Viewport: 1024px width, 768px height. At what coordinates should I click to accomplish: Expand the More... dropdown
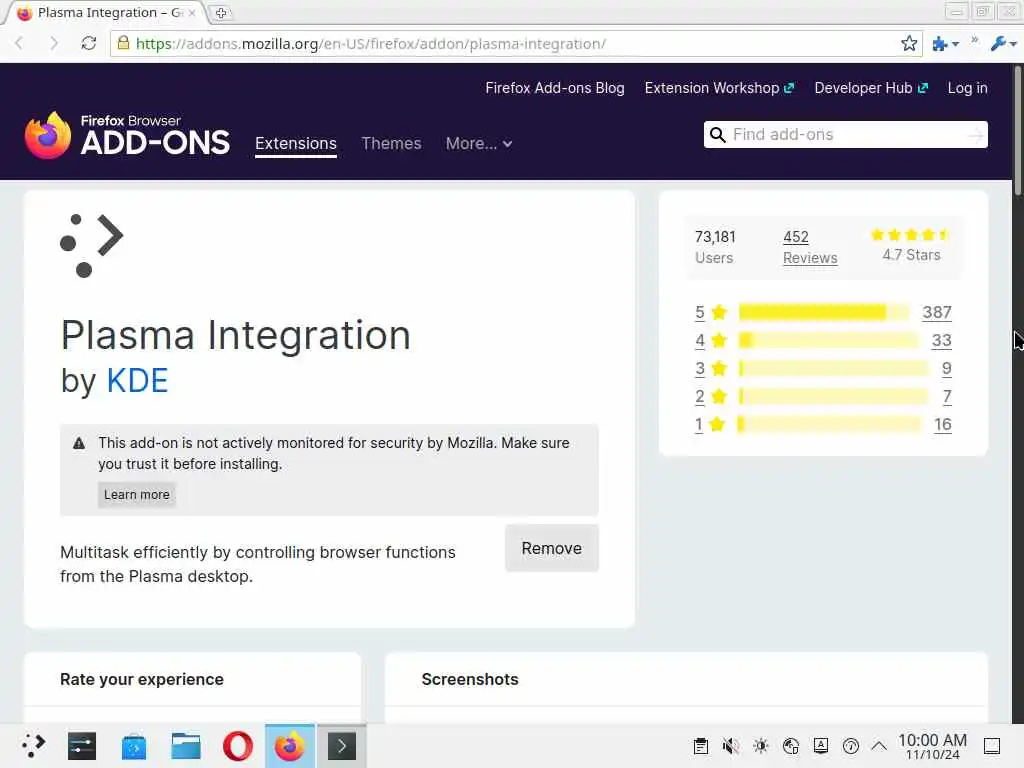[479, 144]
